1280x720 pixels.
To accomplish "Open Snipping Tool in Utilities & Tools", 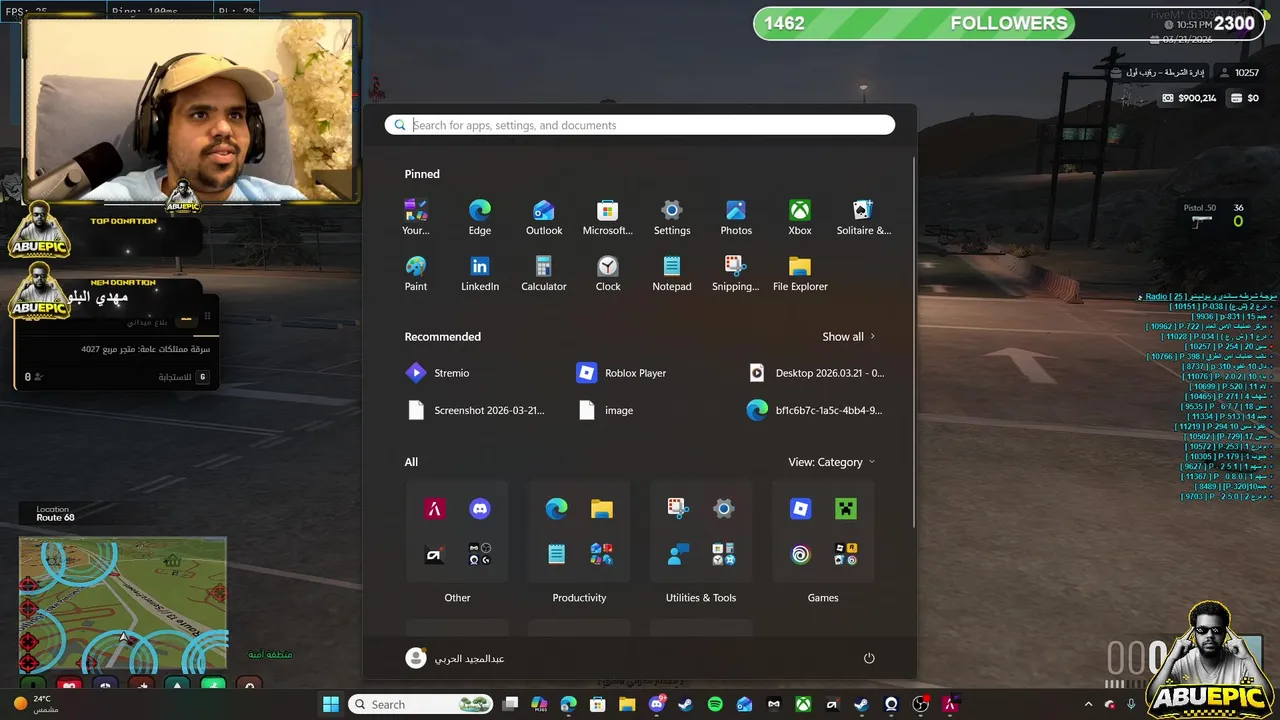I will click(678, 509).
